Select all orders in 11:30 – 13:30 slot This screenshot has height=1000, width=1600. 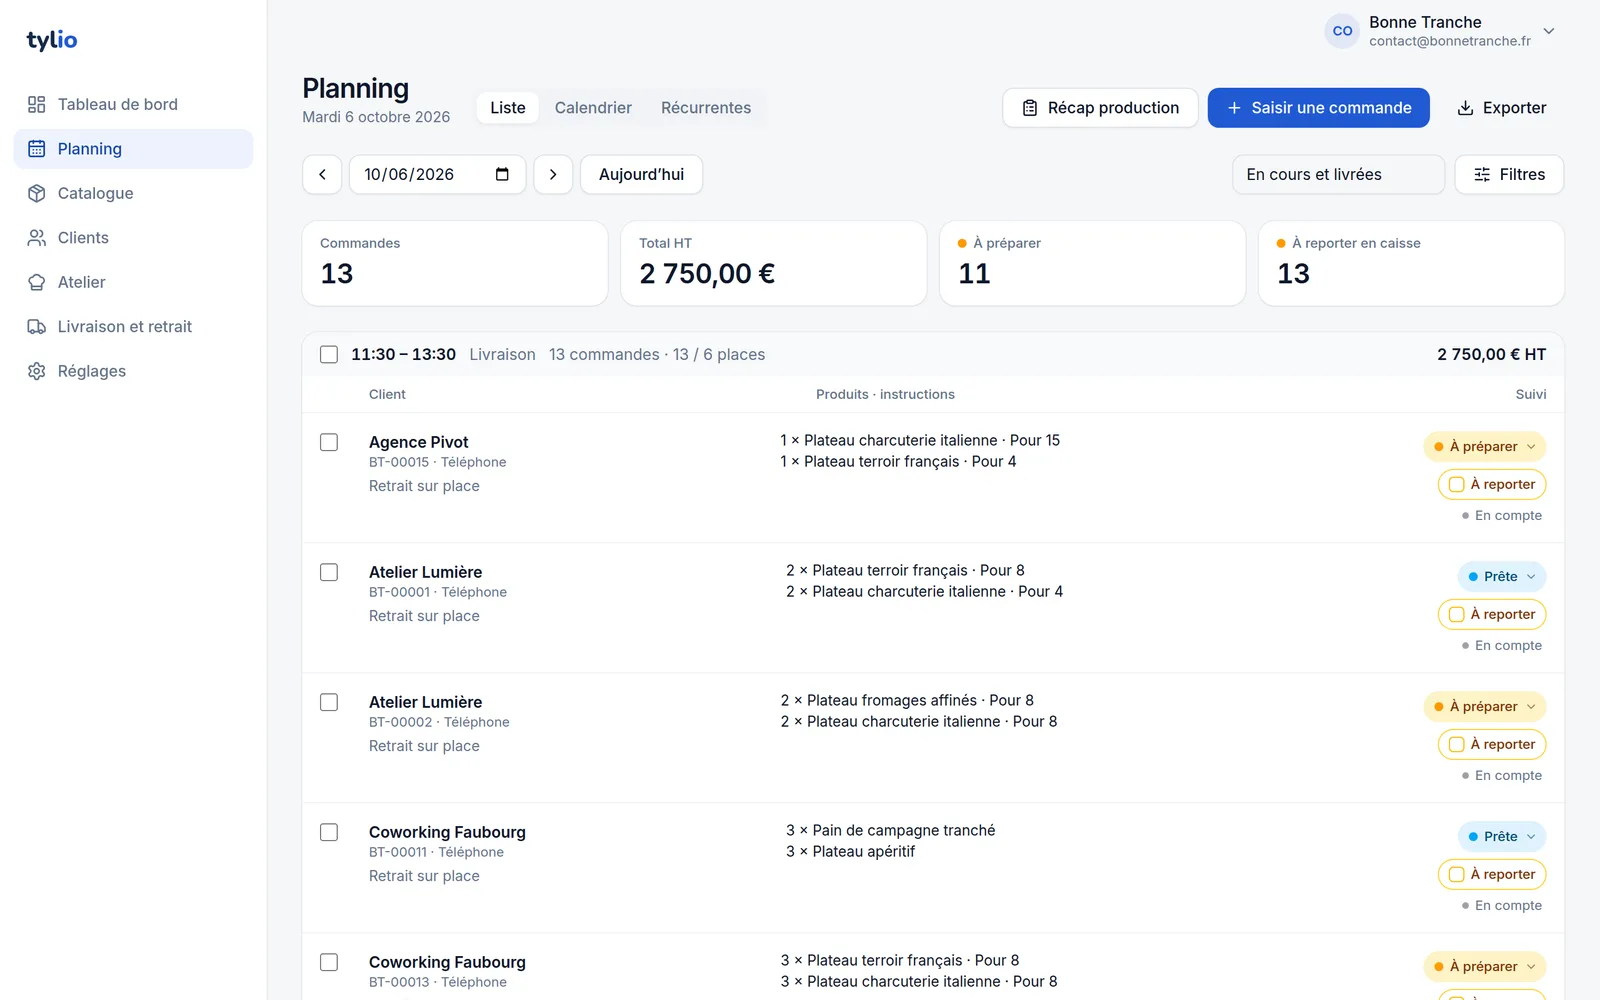[x=329, y=354]
